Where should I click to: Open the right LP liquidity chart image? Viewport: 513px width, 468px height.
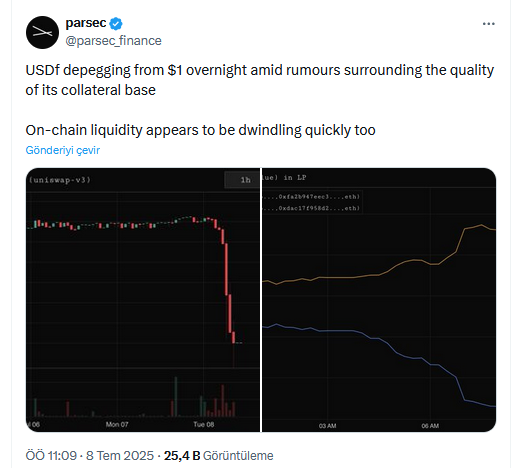(379, 300)
